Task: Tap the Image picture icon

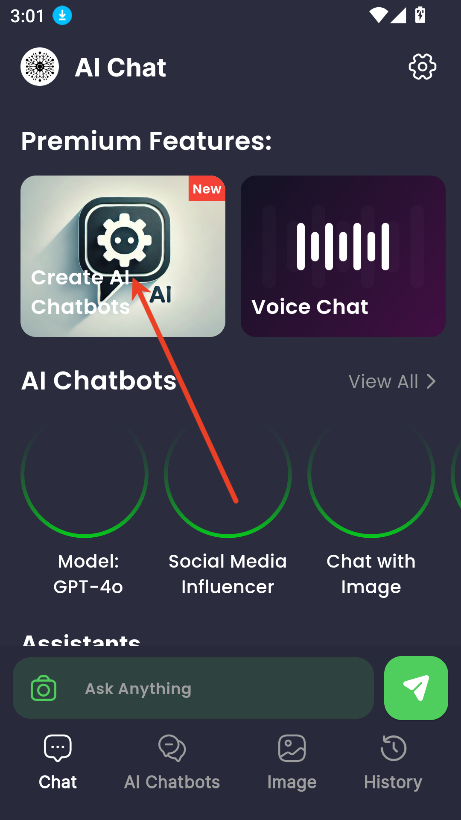Action: 292,748
